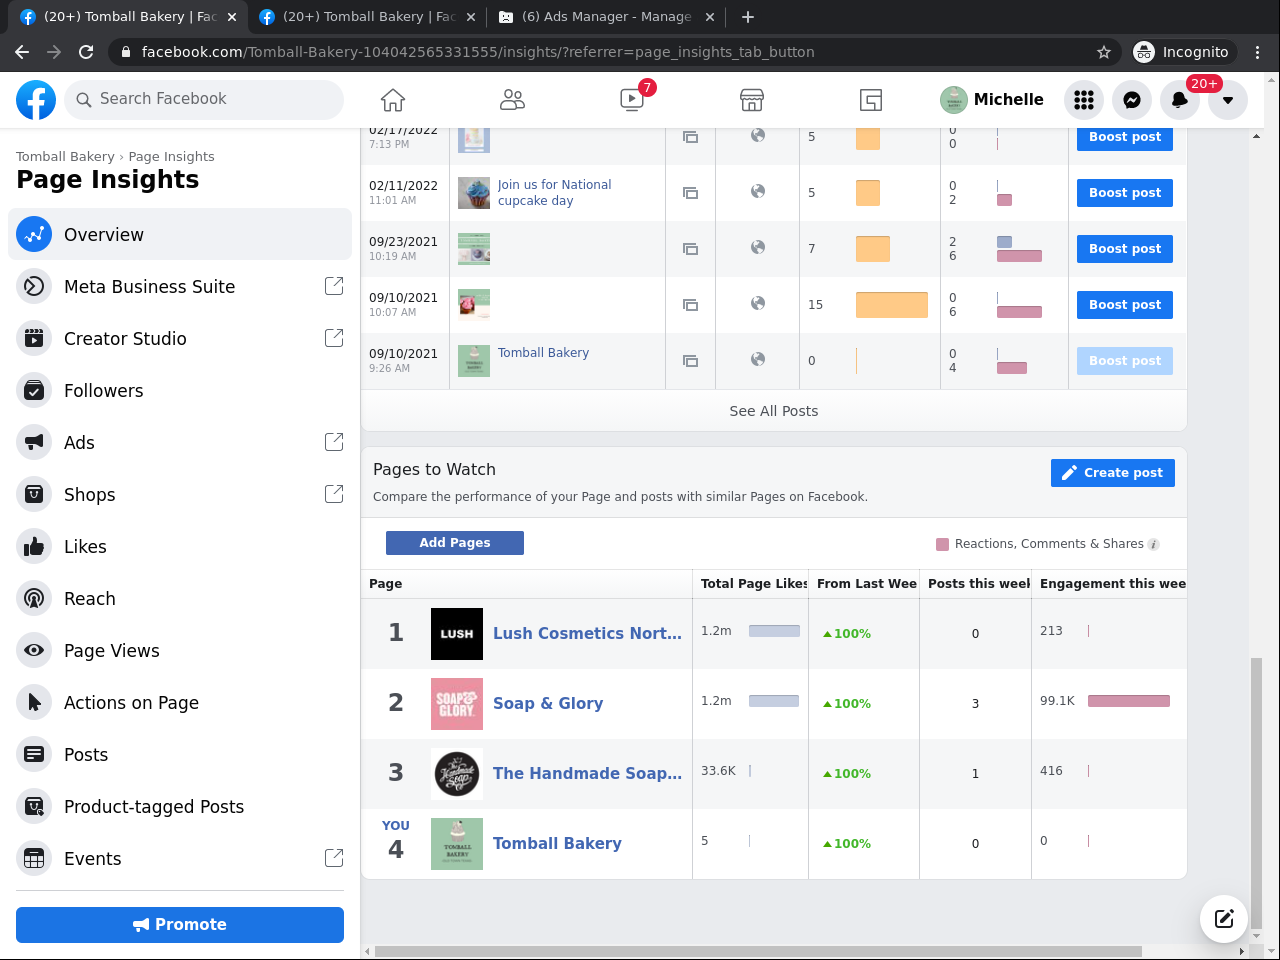
Task: Select Followers in the sidebar
Action: click(180, 390)
